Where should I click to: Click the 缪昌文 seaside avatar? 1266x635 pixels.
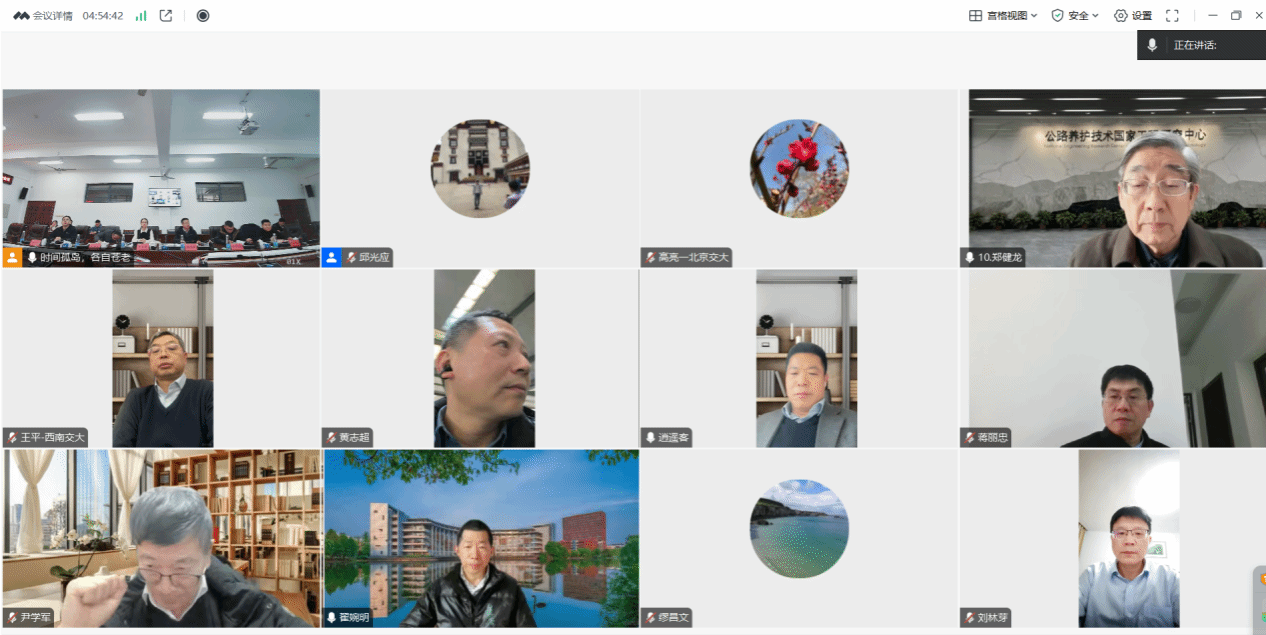[799, 528]
